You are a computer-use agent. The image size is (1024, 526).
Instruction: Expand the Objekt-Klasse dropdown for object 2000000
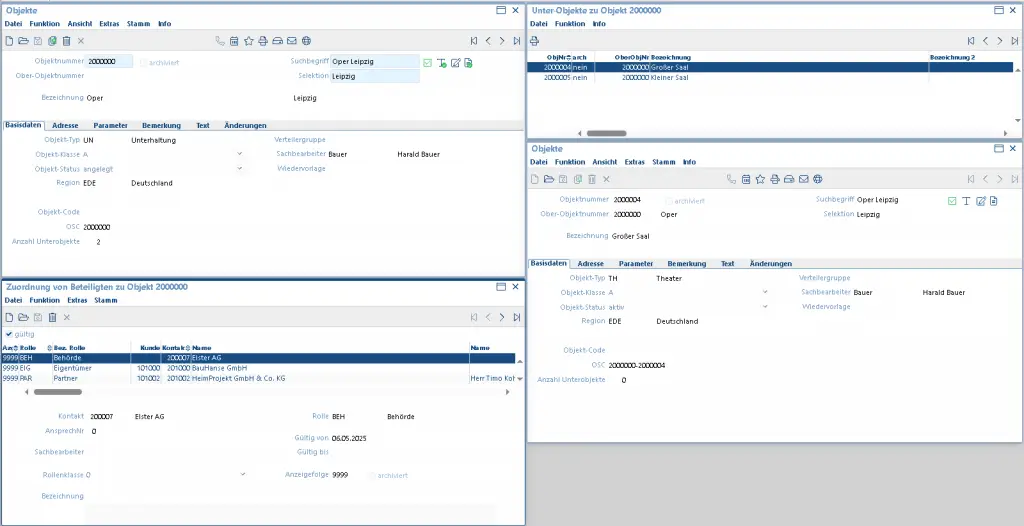(x=240, y=155)
